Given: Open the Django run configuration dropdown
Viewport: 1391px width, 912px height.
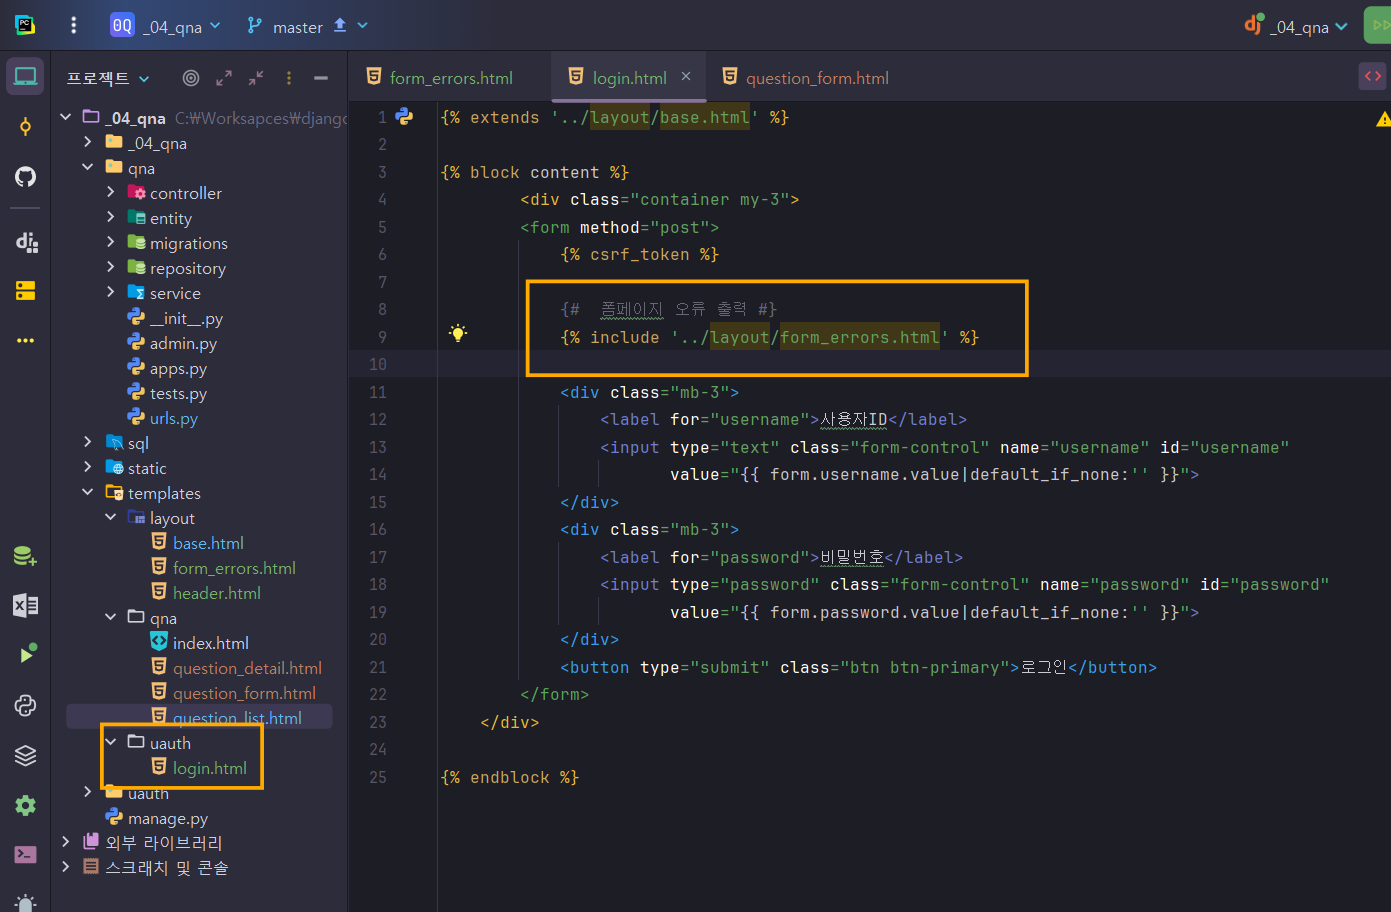Looking at the screenshot, I should click(x=1297, y=26).
